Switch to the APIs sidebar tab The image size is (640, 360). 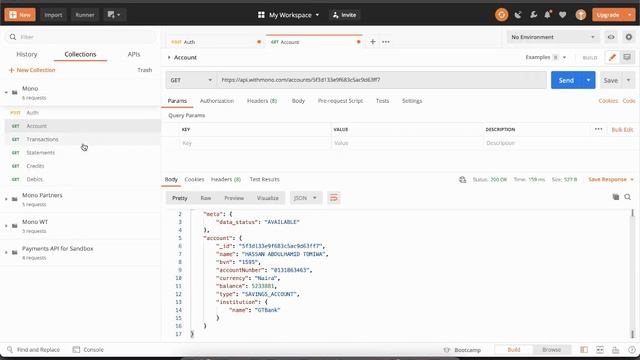[x=133, y=54]
